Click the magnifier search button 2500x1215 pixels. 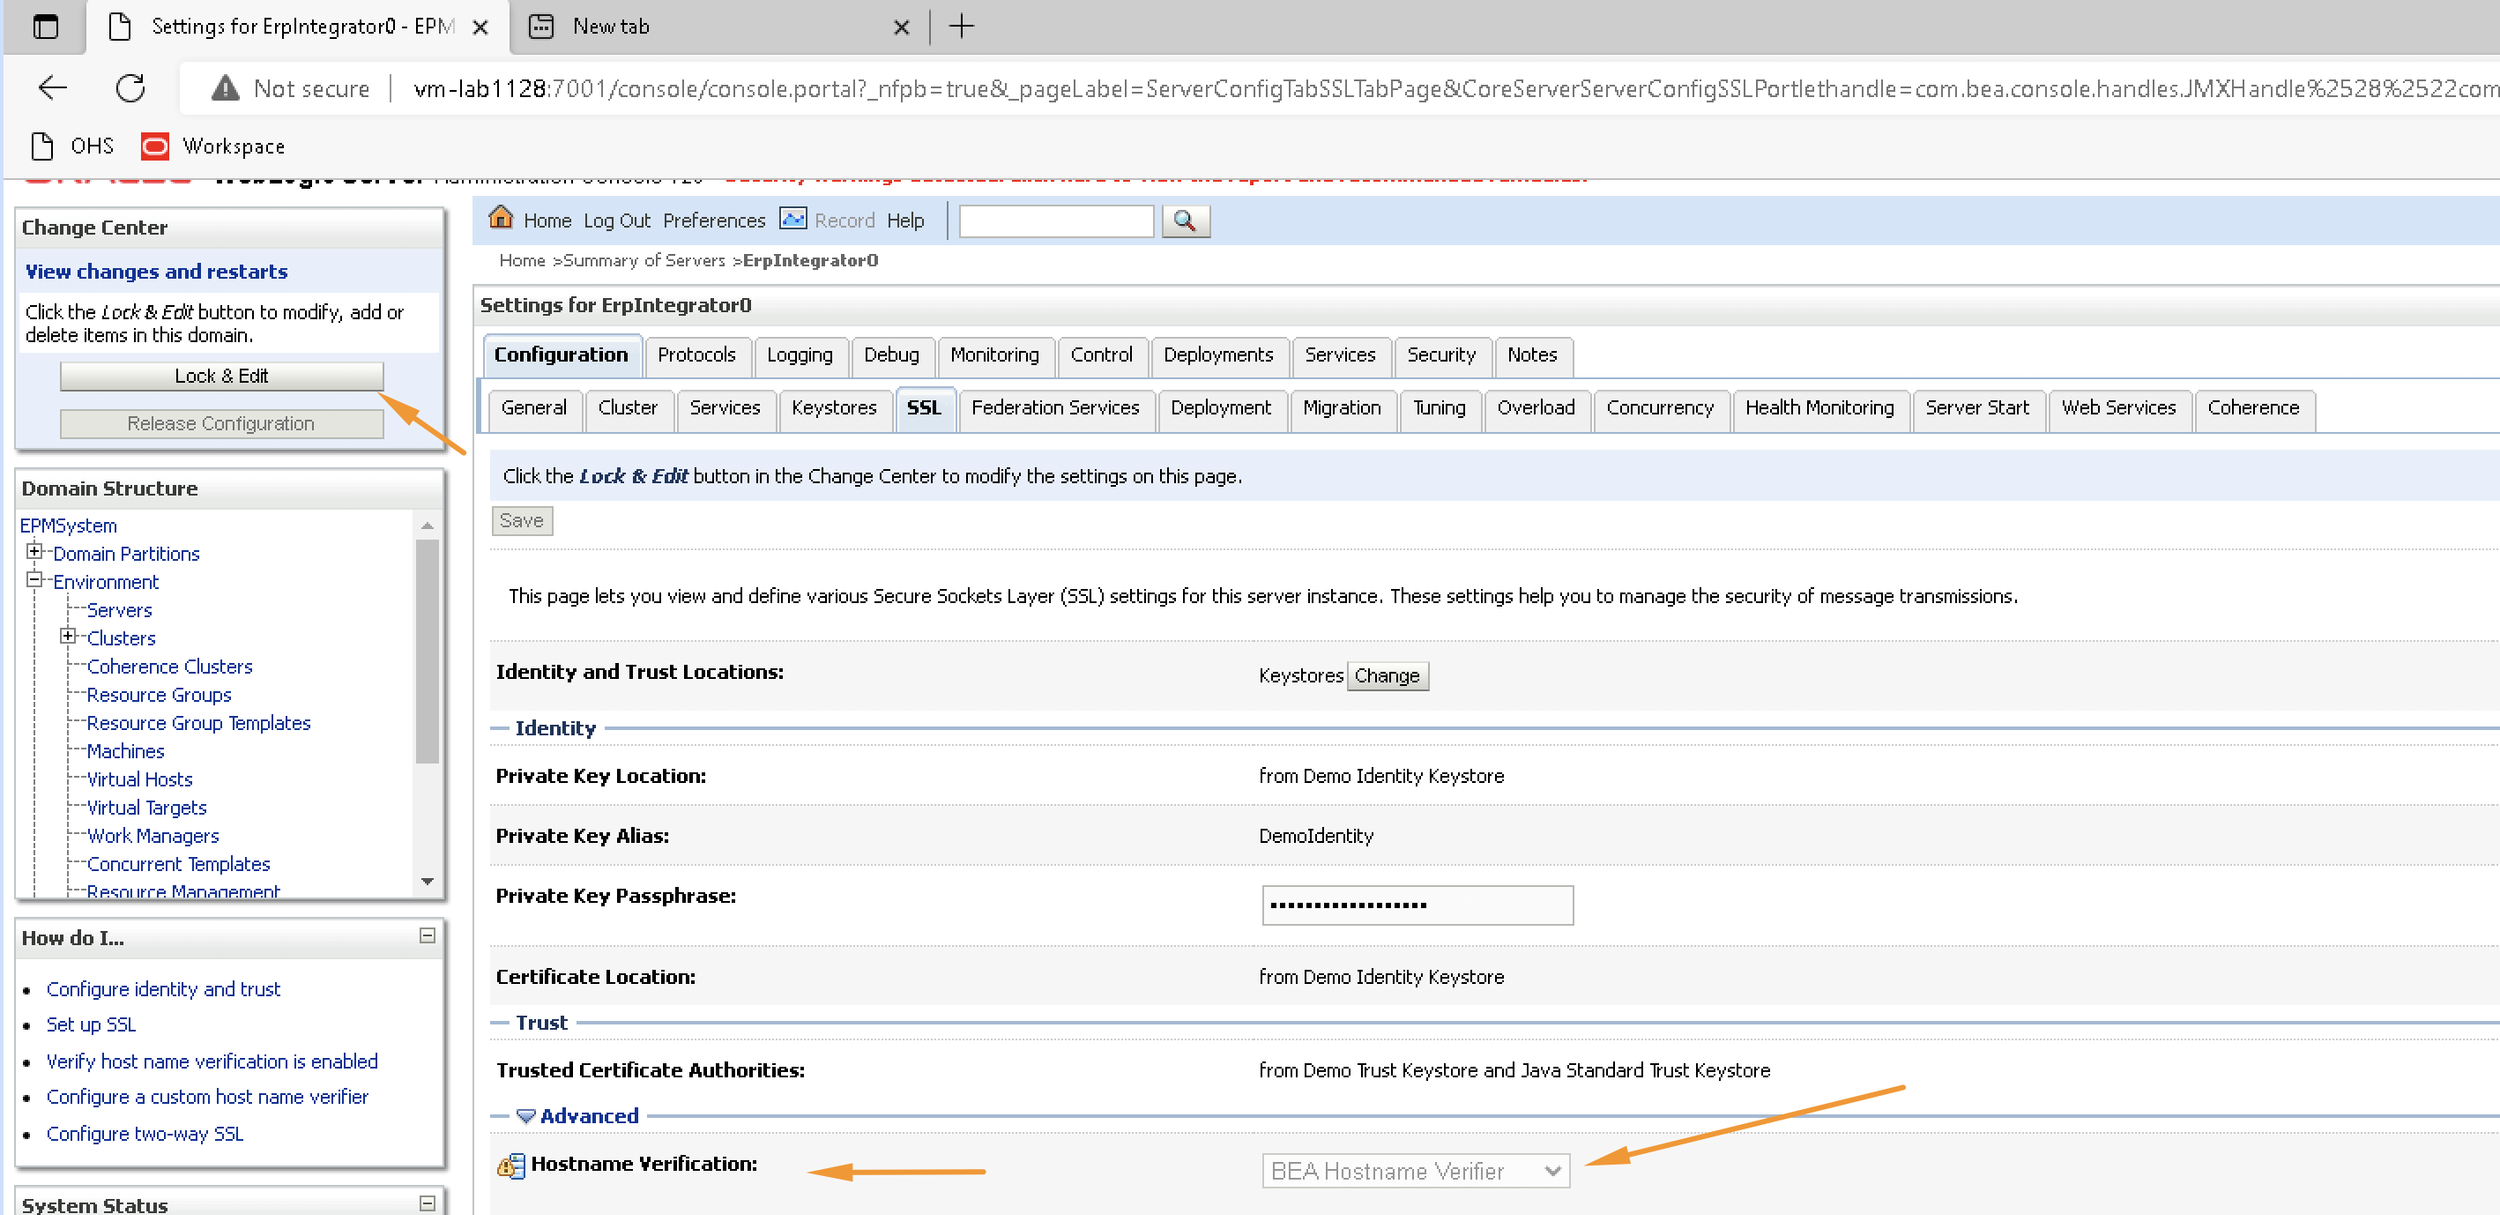pos(1185,221)
